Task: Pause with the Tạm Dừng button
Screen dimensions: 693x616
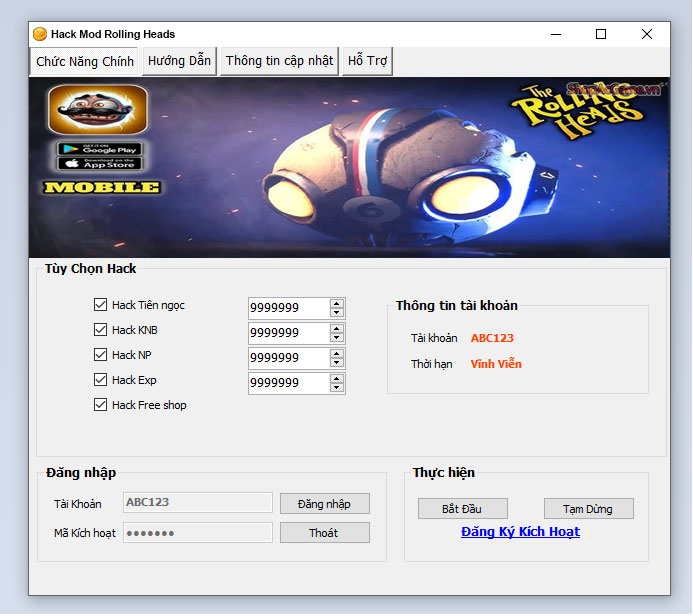Action: [588, 509]
